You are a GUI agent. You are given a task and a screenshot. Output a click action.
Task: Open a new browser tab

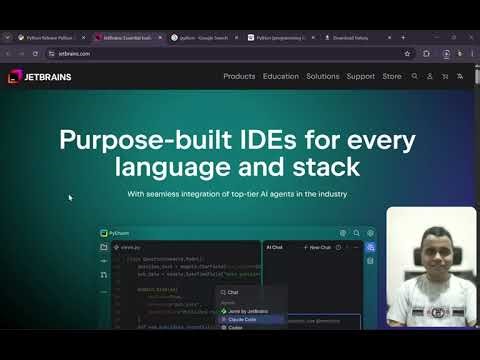tap(403, 38)
